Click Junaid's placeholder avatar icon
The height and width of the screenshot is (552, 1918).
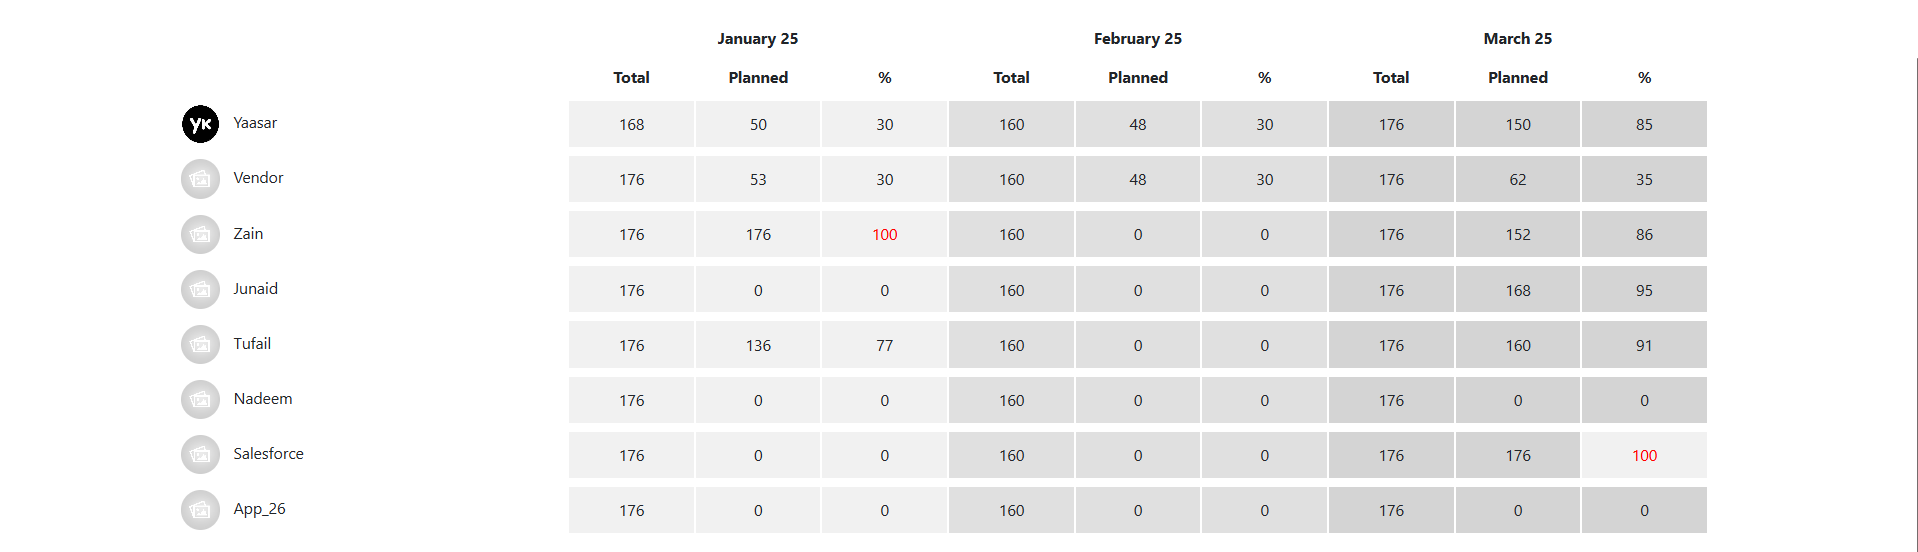tap(200, 290)
